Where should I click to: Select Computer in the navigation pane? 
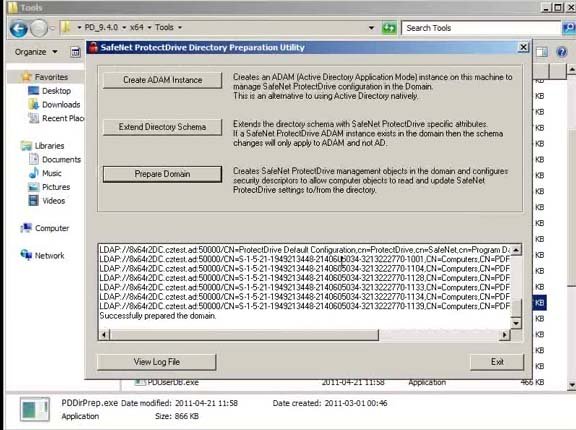[x=52, y=228]
